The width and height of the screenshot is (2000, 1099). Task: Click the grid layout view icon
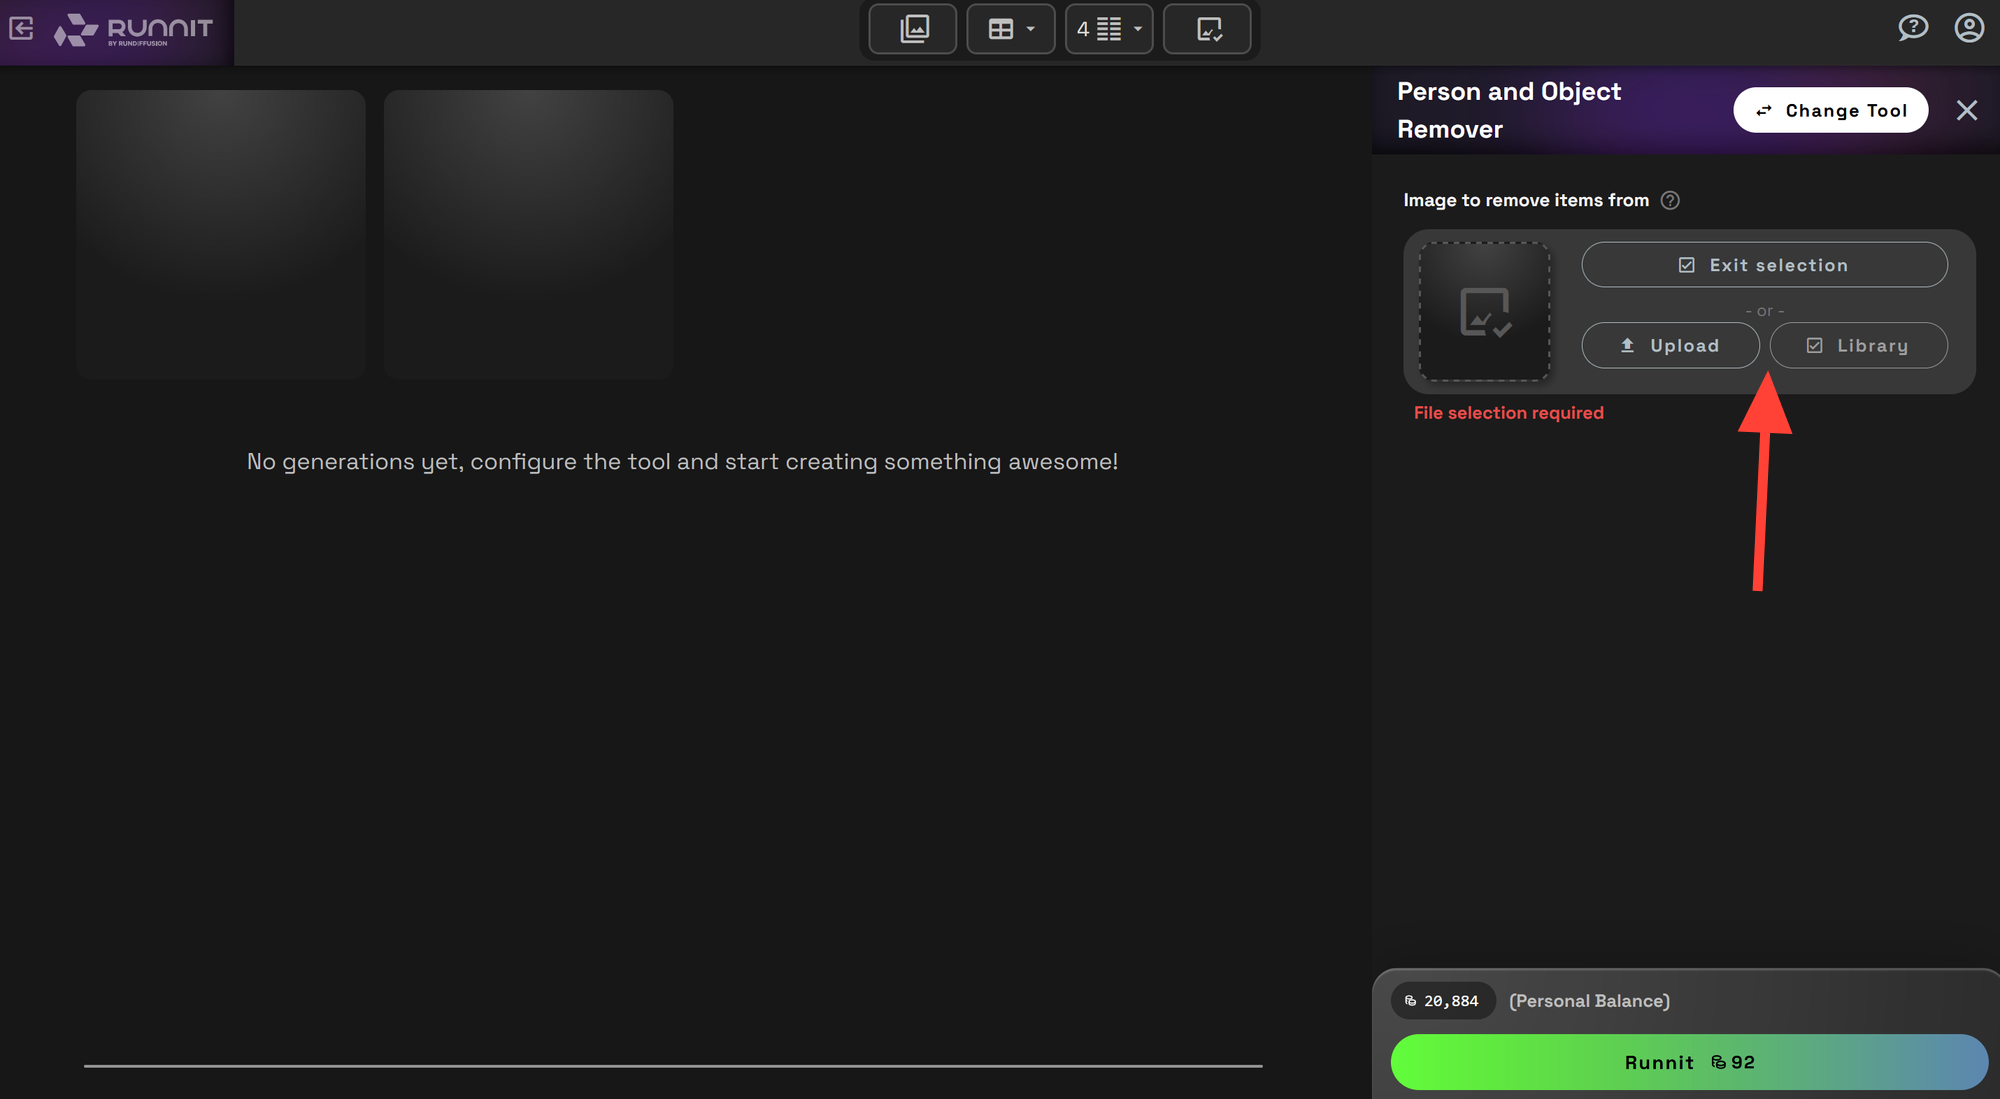pyautogui.click(x=1000, y=29)
